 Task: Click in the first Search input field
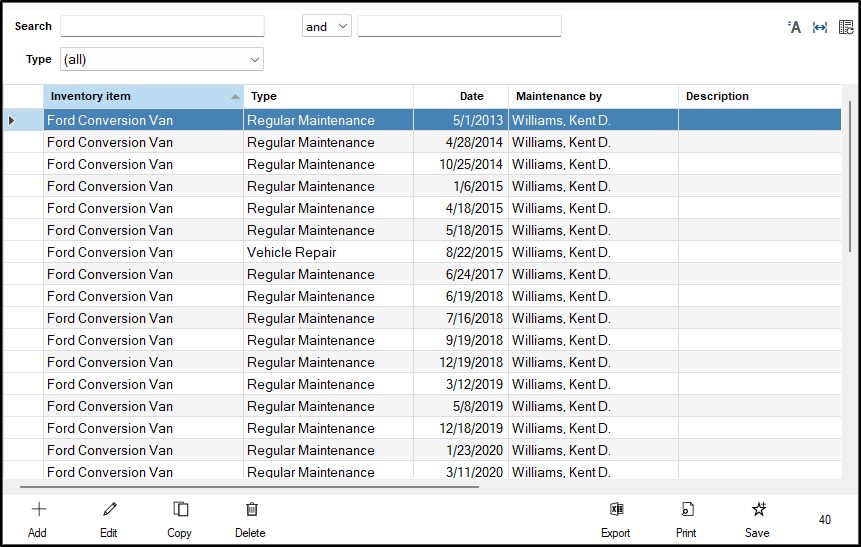pyautogui.click(x=162, y=26)
